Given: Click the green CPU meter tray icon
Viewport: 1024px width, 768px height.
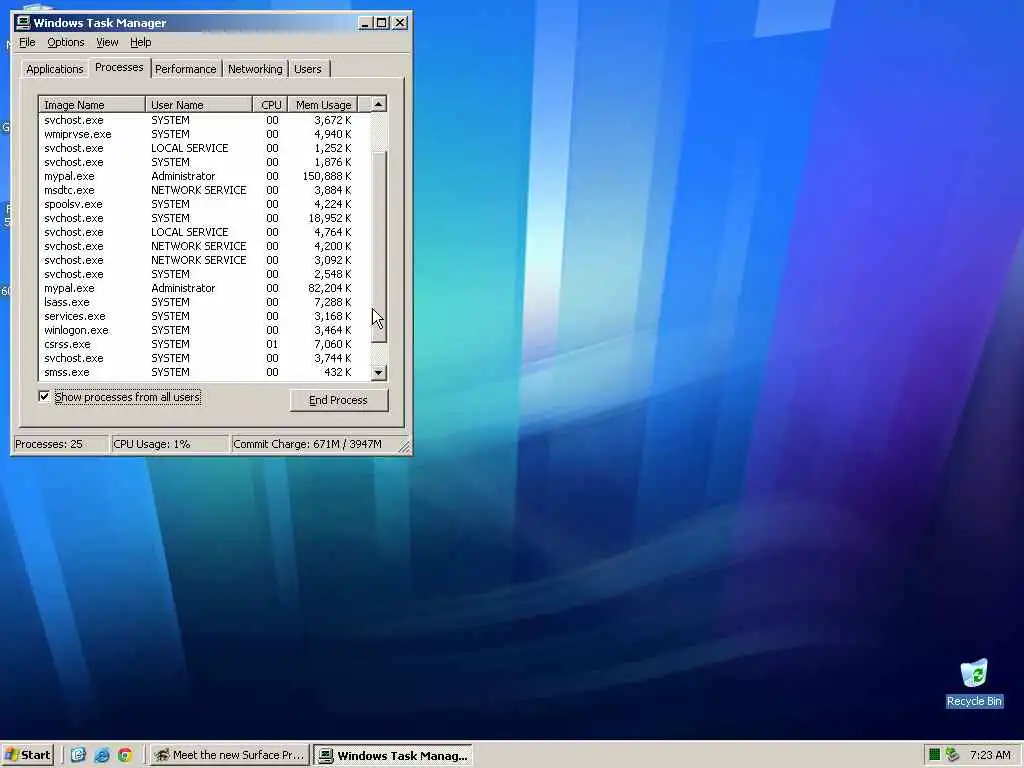Looking at the screenshot, I should coord(935,755).
